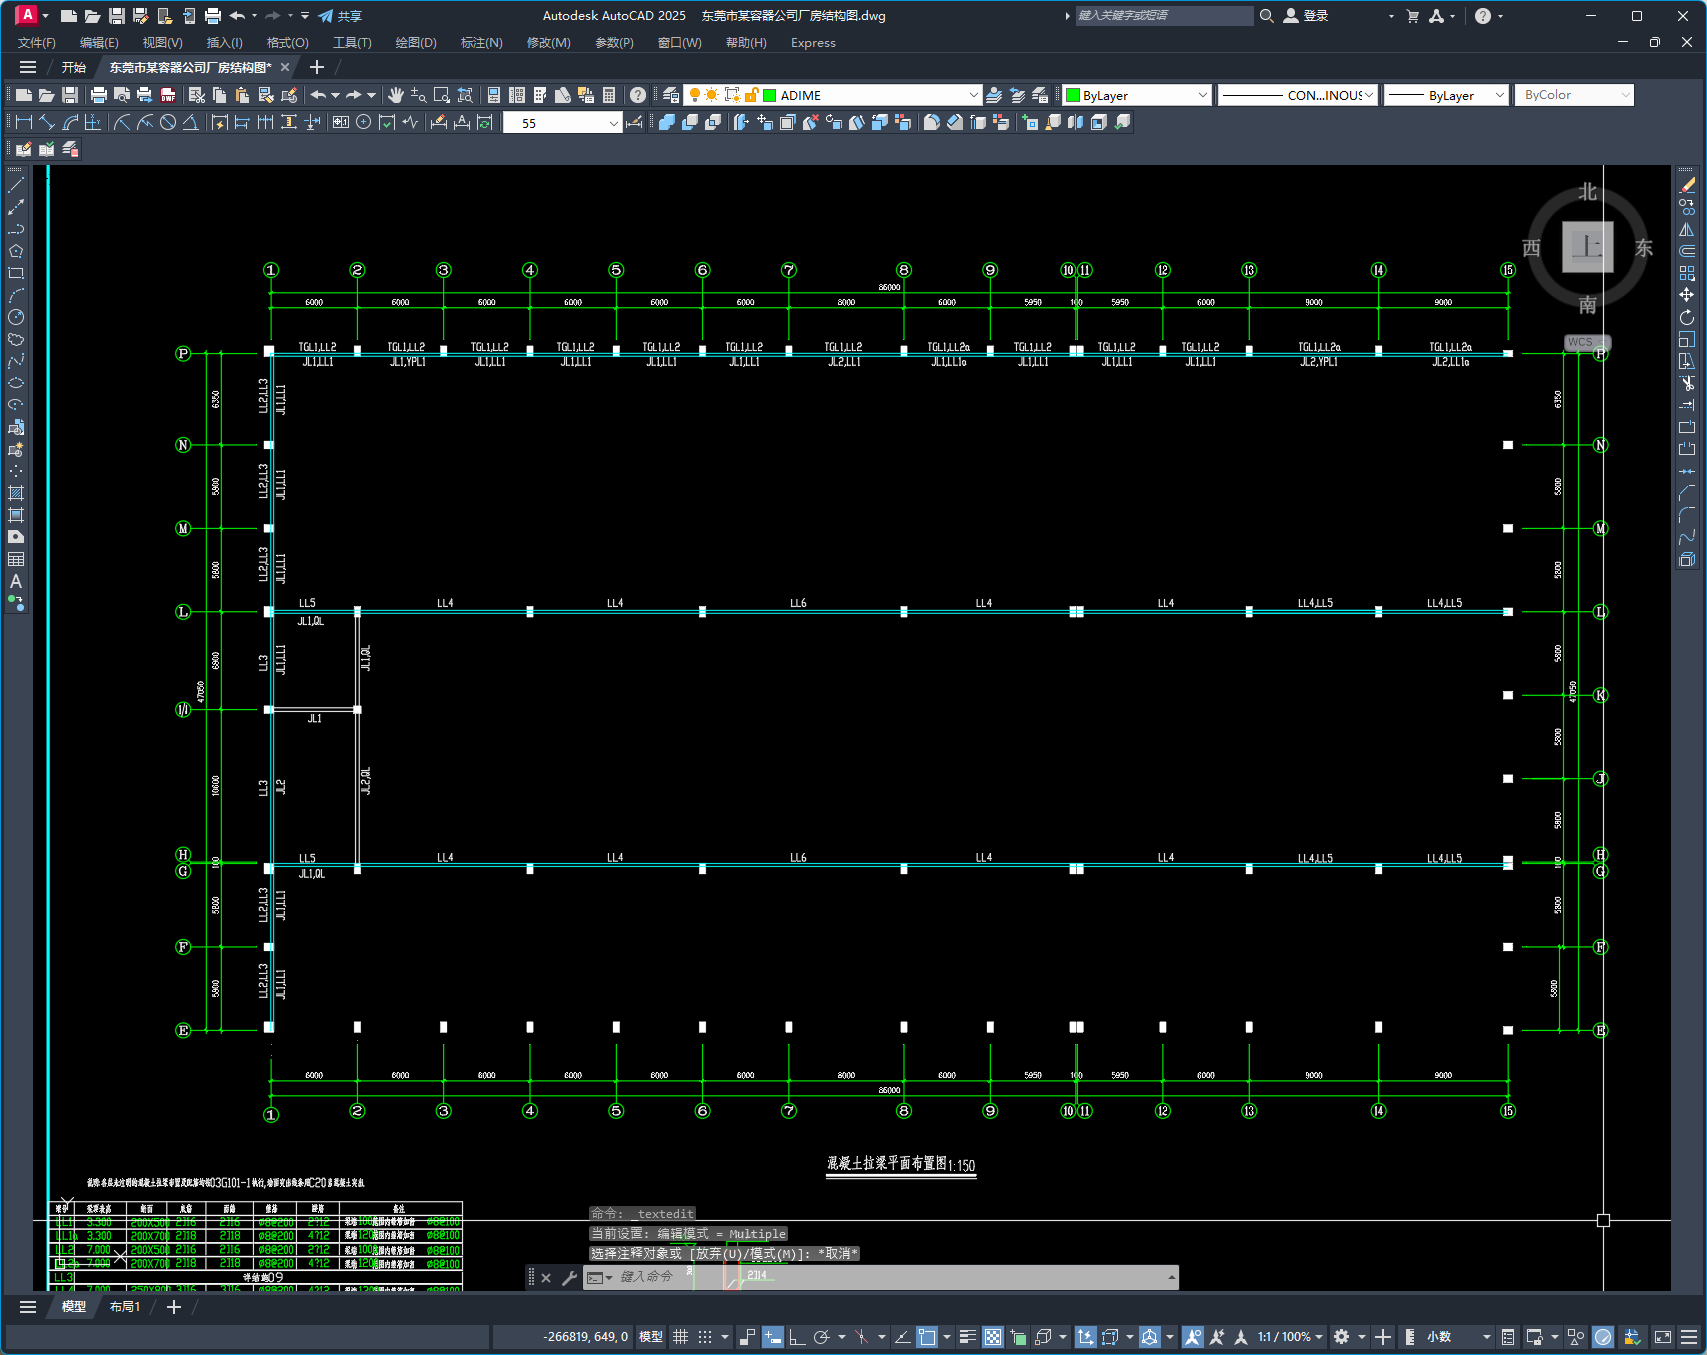Select the Pan hand tool

point(396,95)
